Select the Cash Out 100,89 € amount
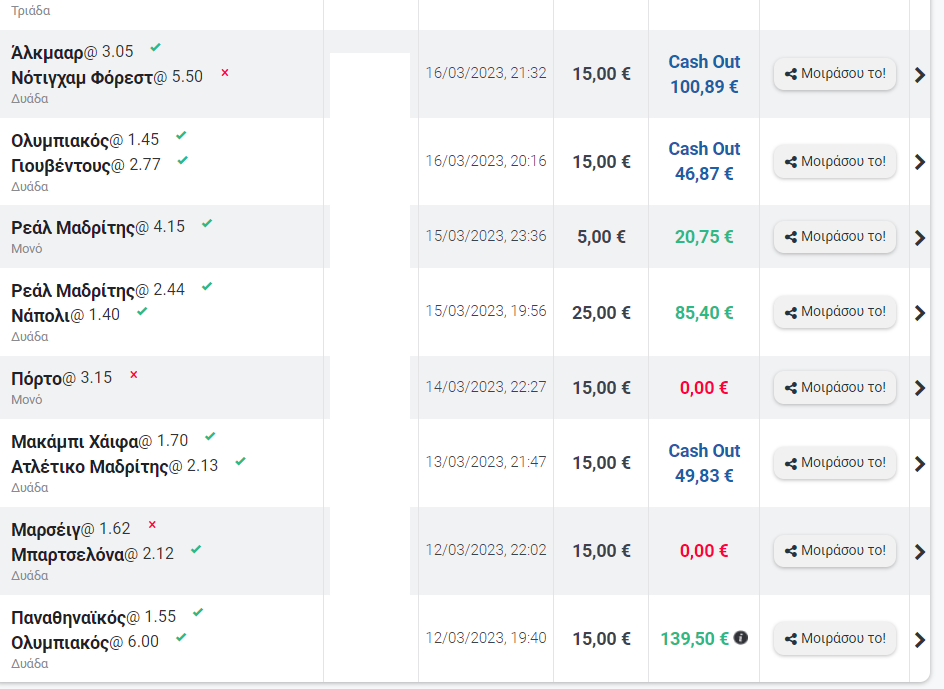The height and width of the screenshot is (689, 944). click(704, 87)
